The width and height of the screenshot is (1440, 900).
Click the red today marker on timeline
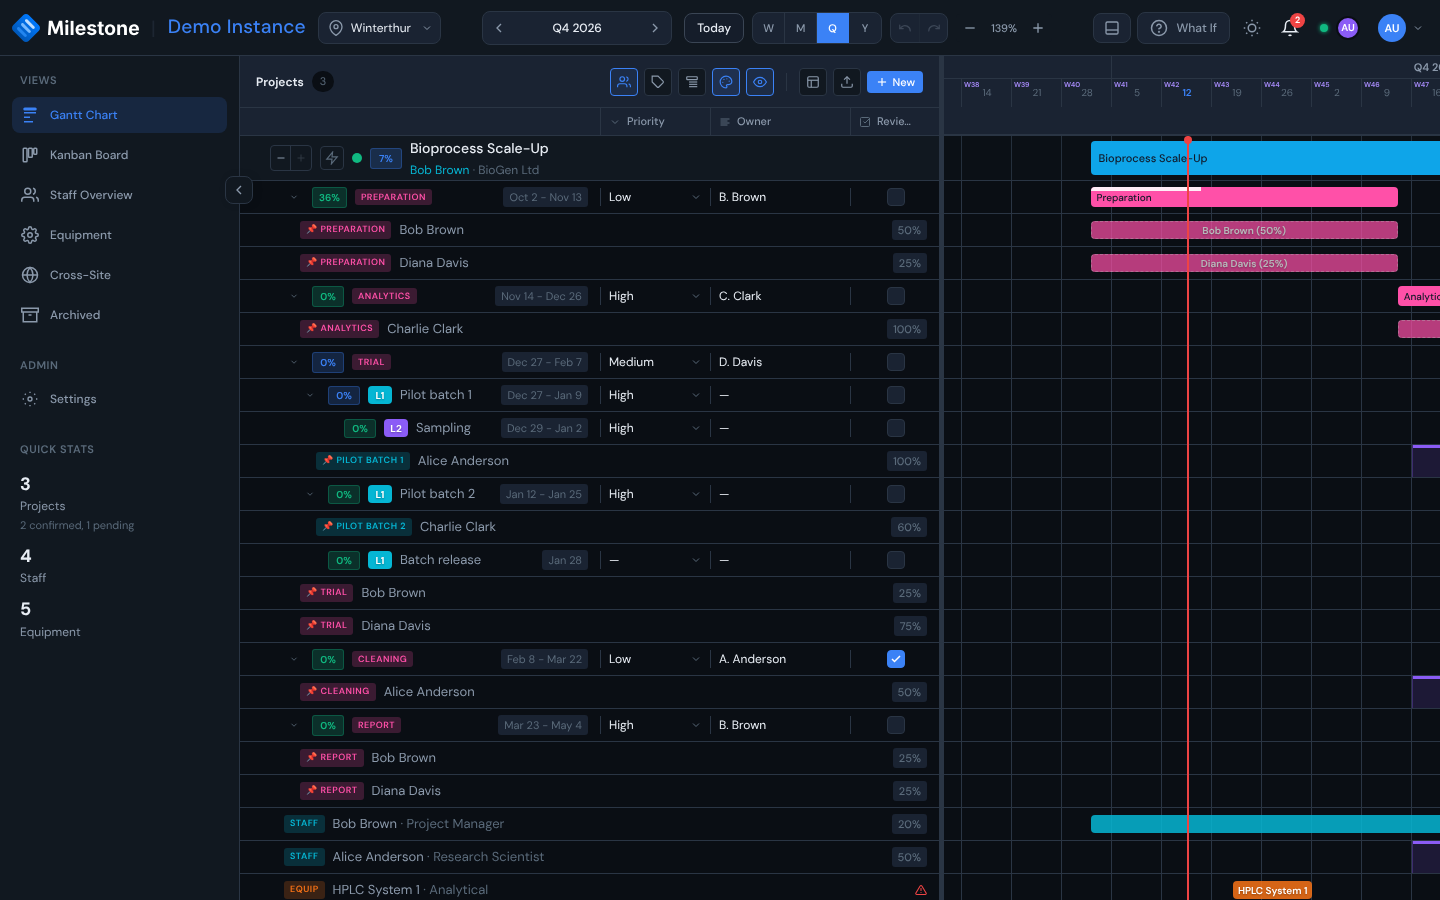[1188, 140]
